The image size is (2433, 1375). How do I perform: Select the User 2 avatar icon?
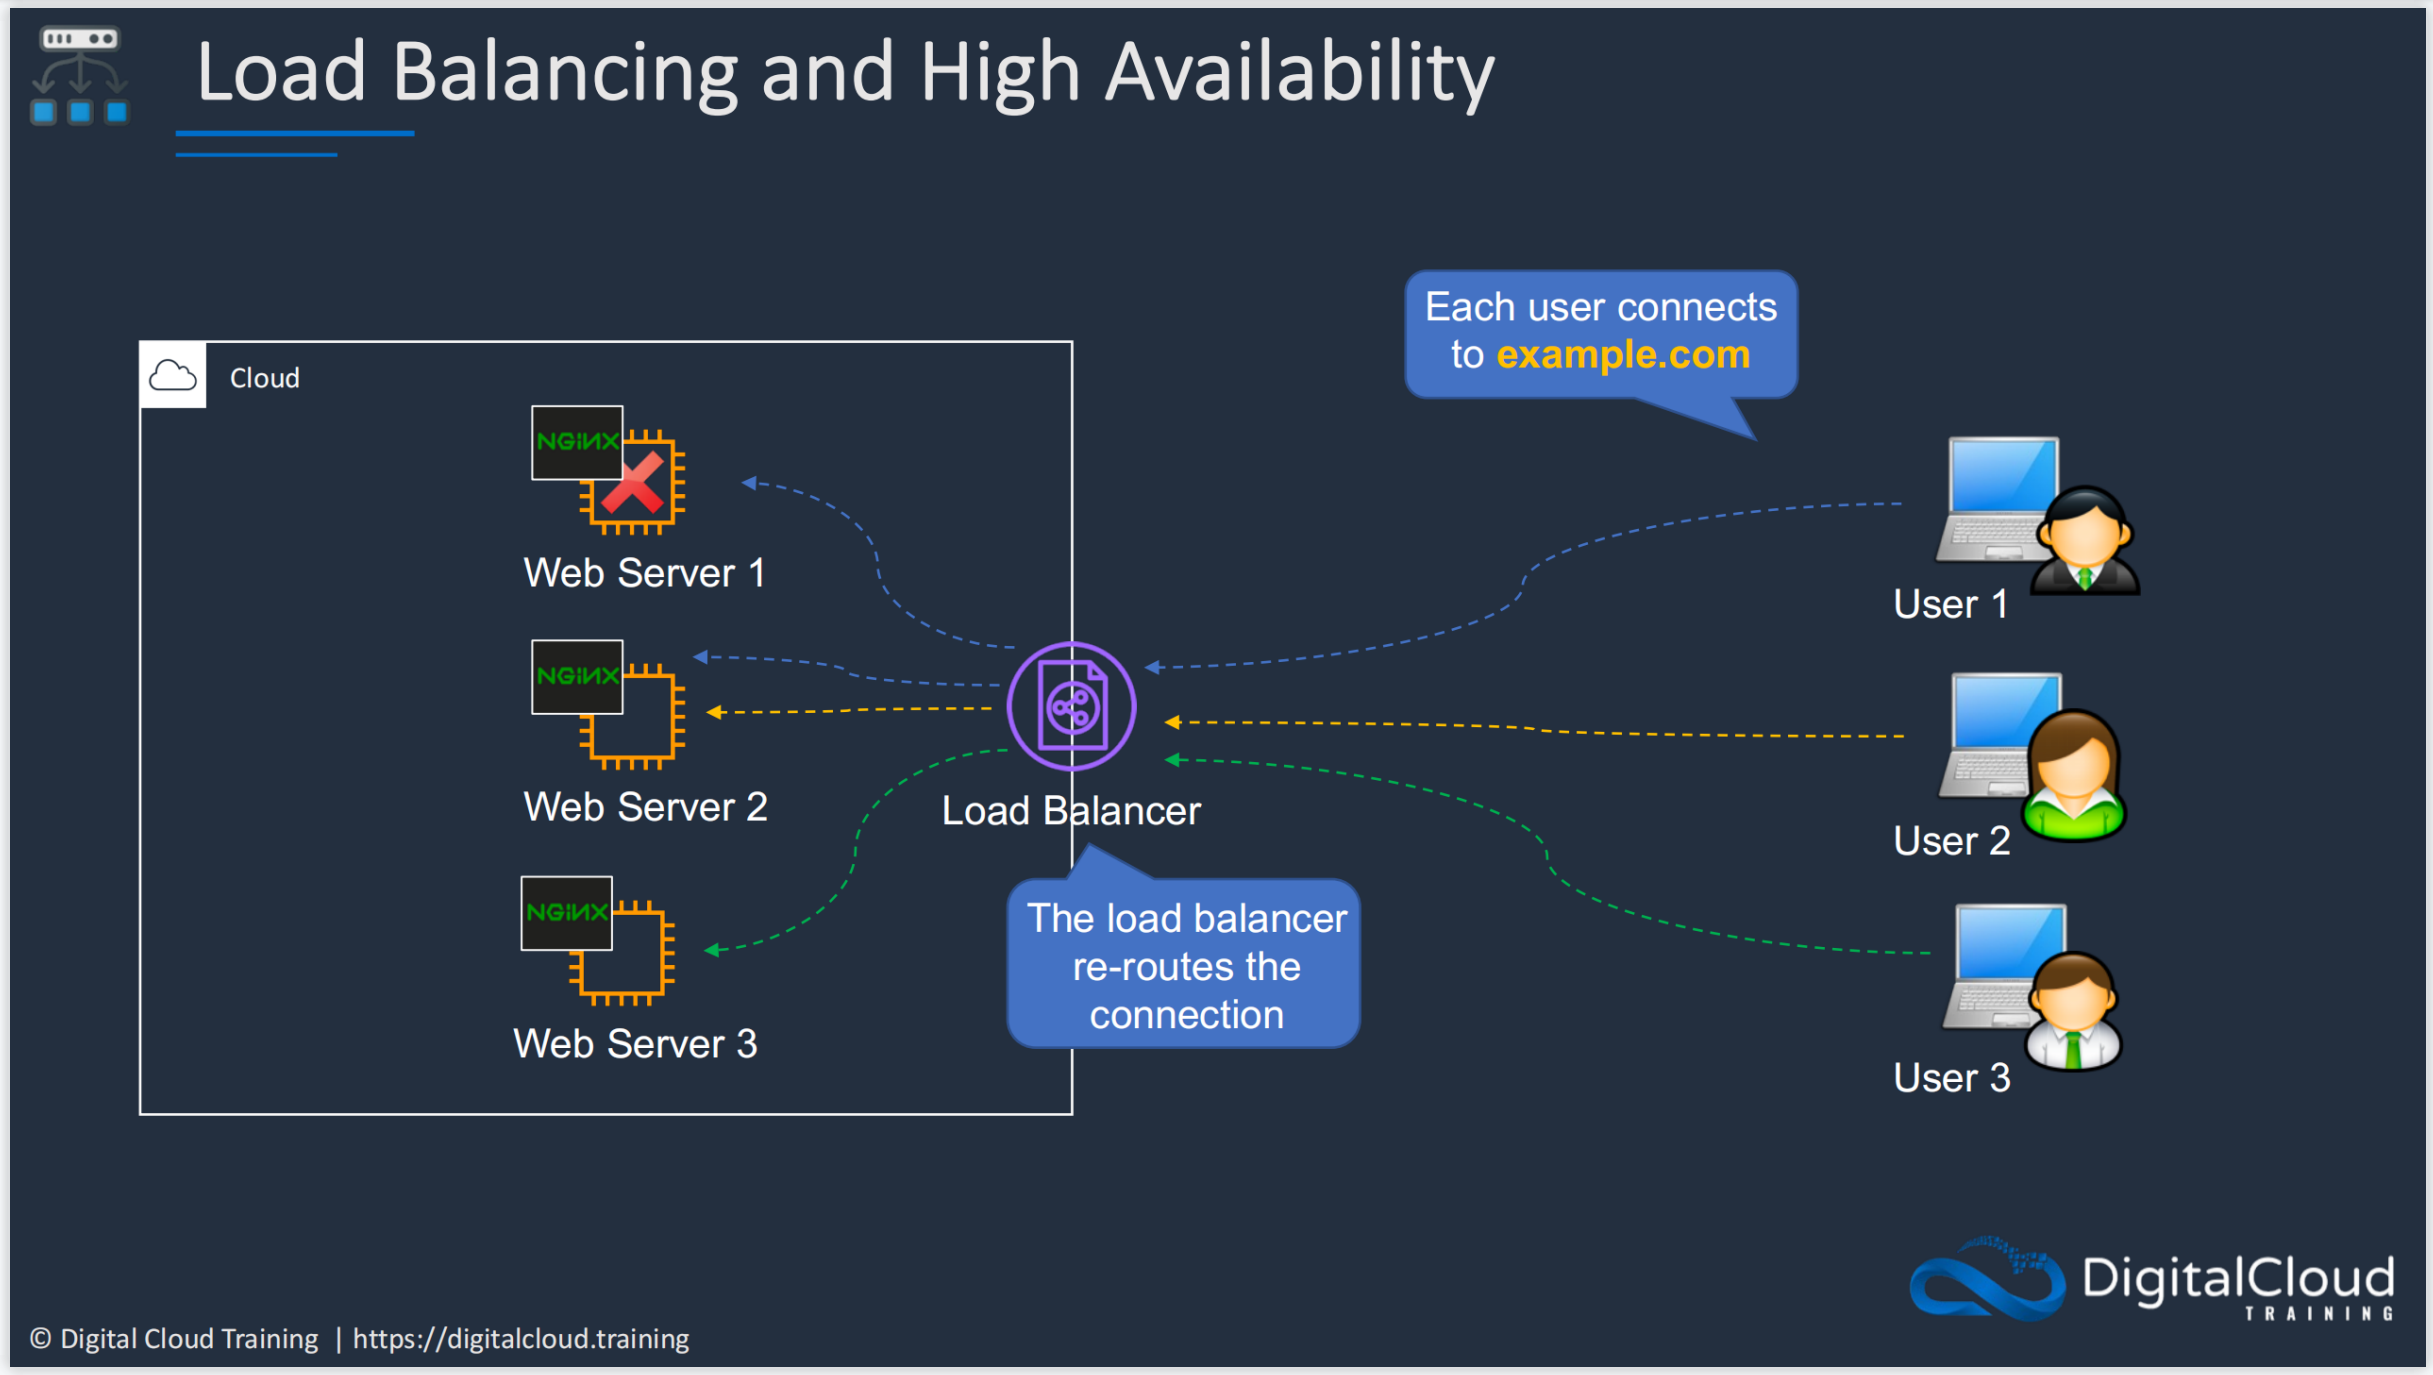[2074, 776]
